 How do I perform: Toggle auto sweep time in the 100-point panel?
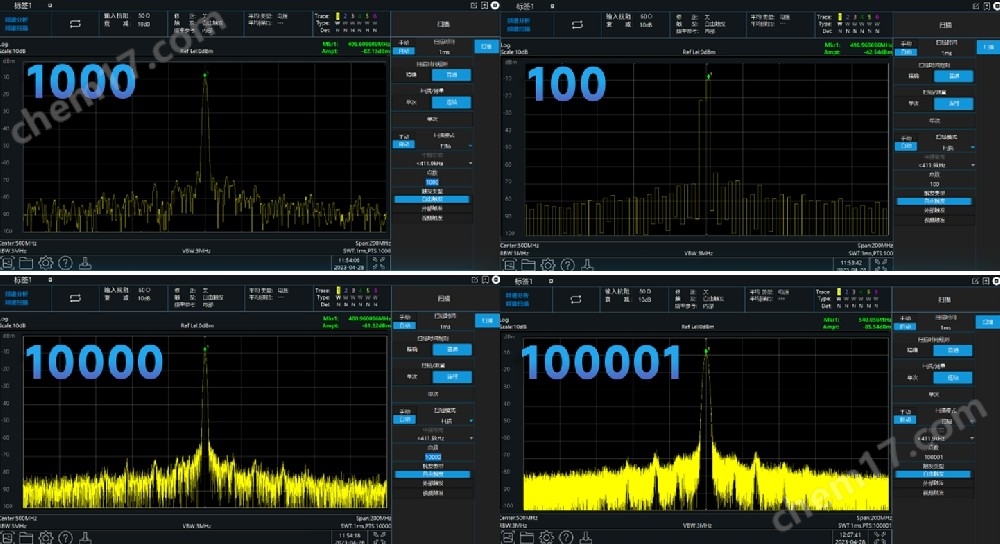pyautogui.click(x=906, y=52)
